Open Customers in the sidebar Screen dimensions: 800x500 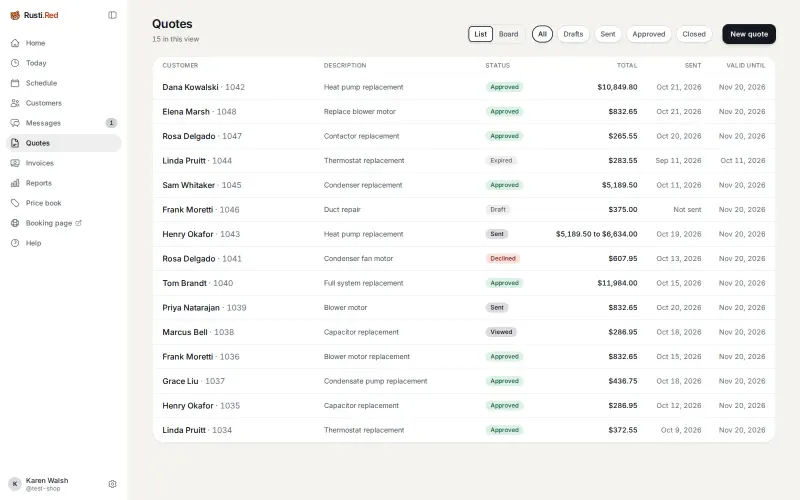pyautogui.click(x=64, y=103)
